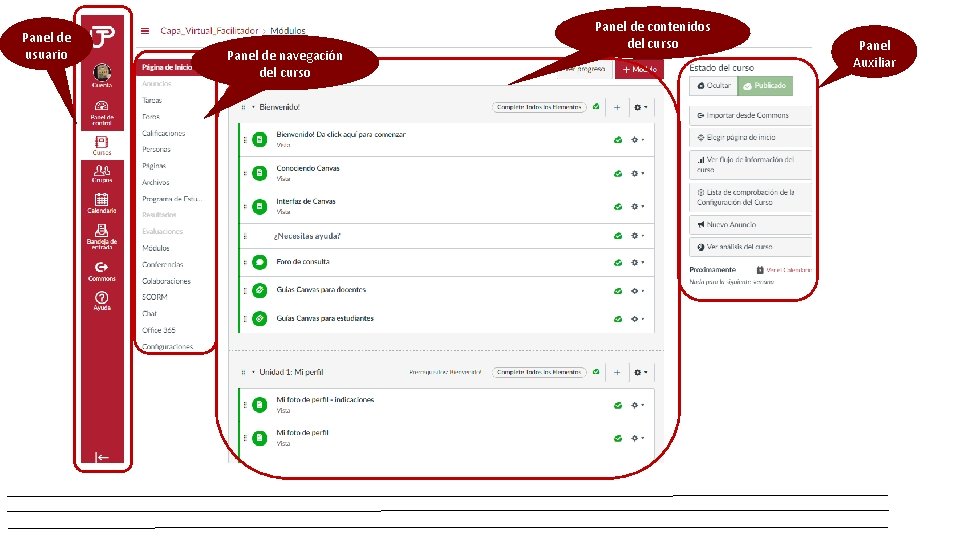Image resolution: width=960 pixels, height=540 pixels.
Task: Click the Ocultar course status button
Action: 714,86
